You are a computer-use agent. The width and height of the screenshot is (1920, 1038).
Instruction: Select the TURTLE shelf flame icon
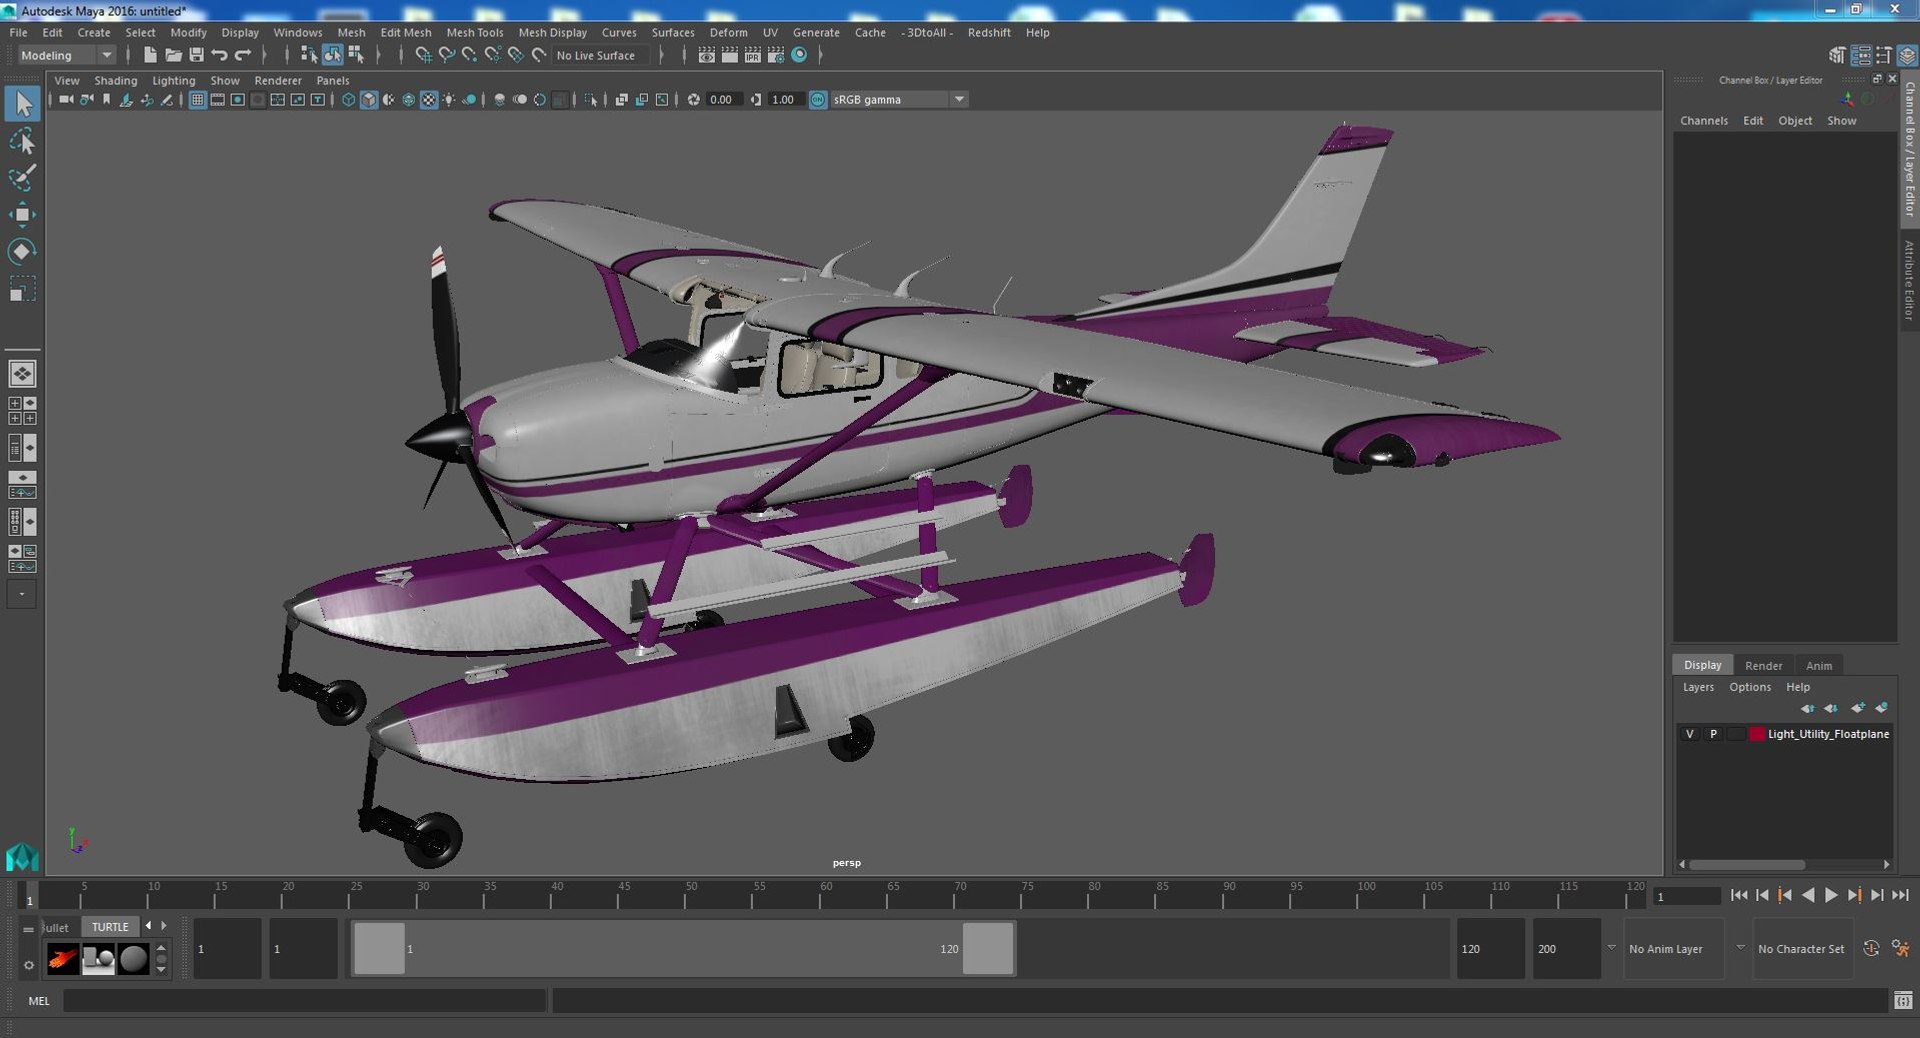(62, 959)
